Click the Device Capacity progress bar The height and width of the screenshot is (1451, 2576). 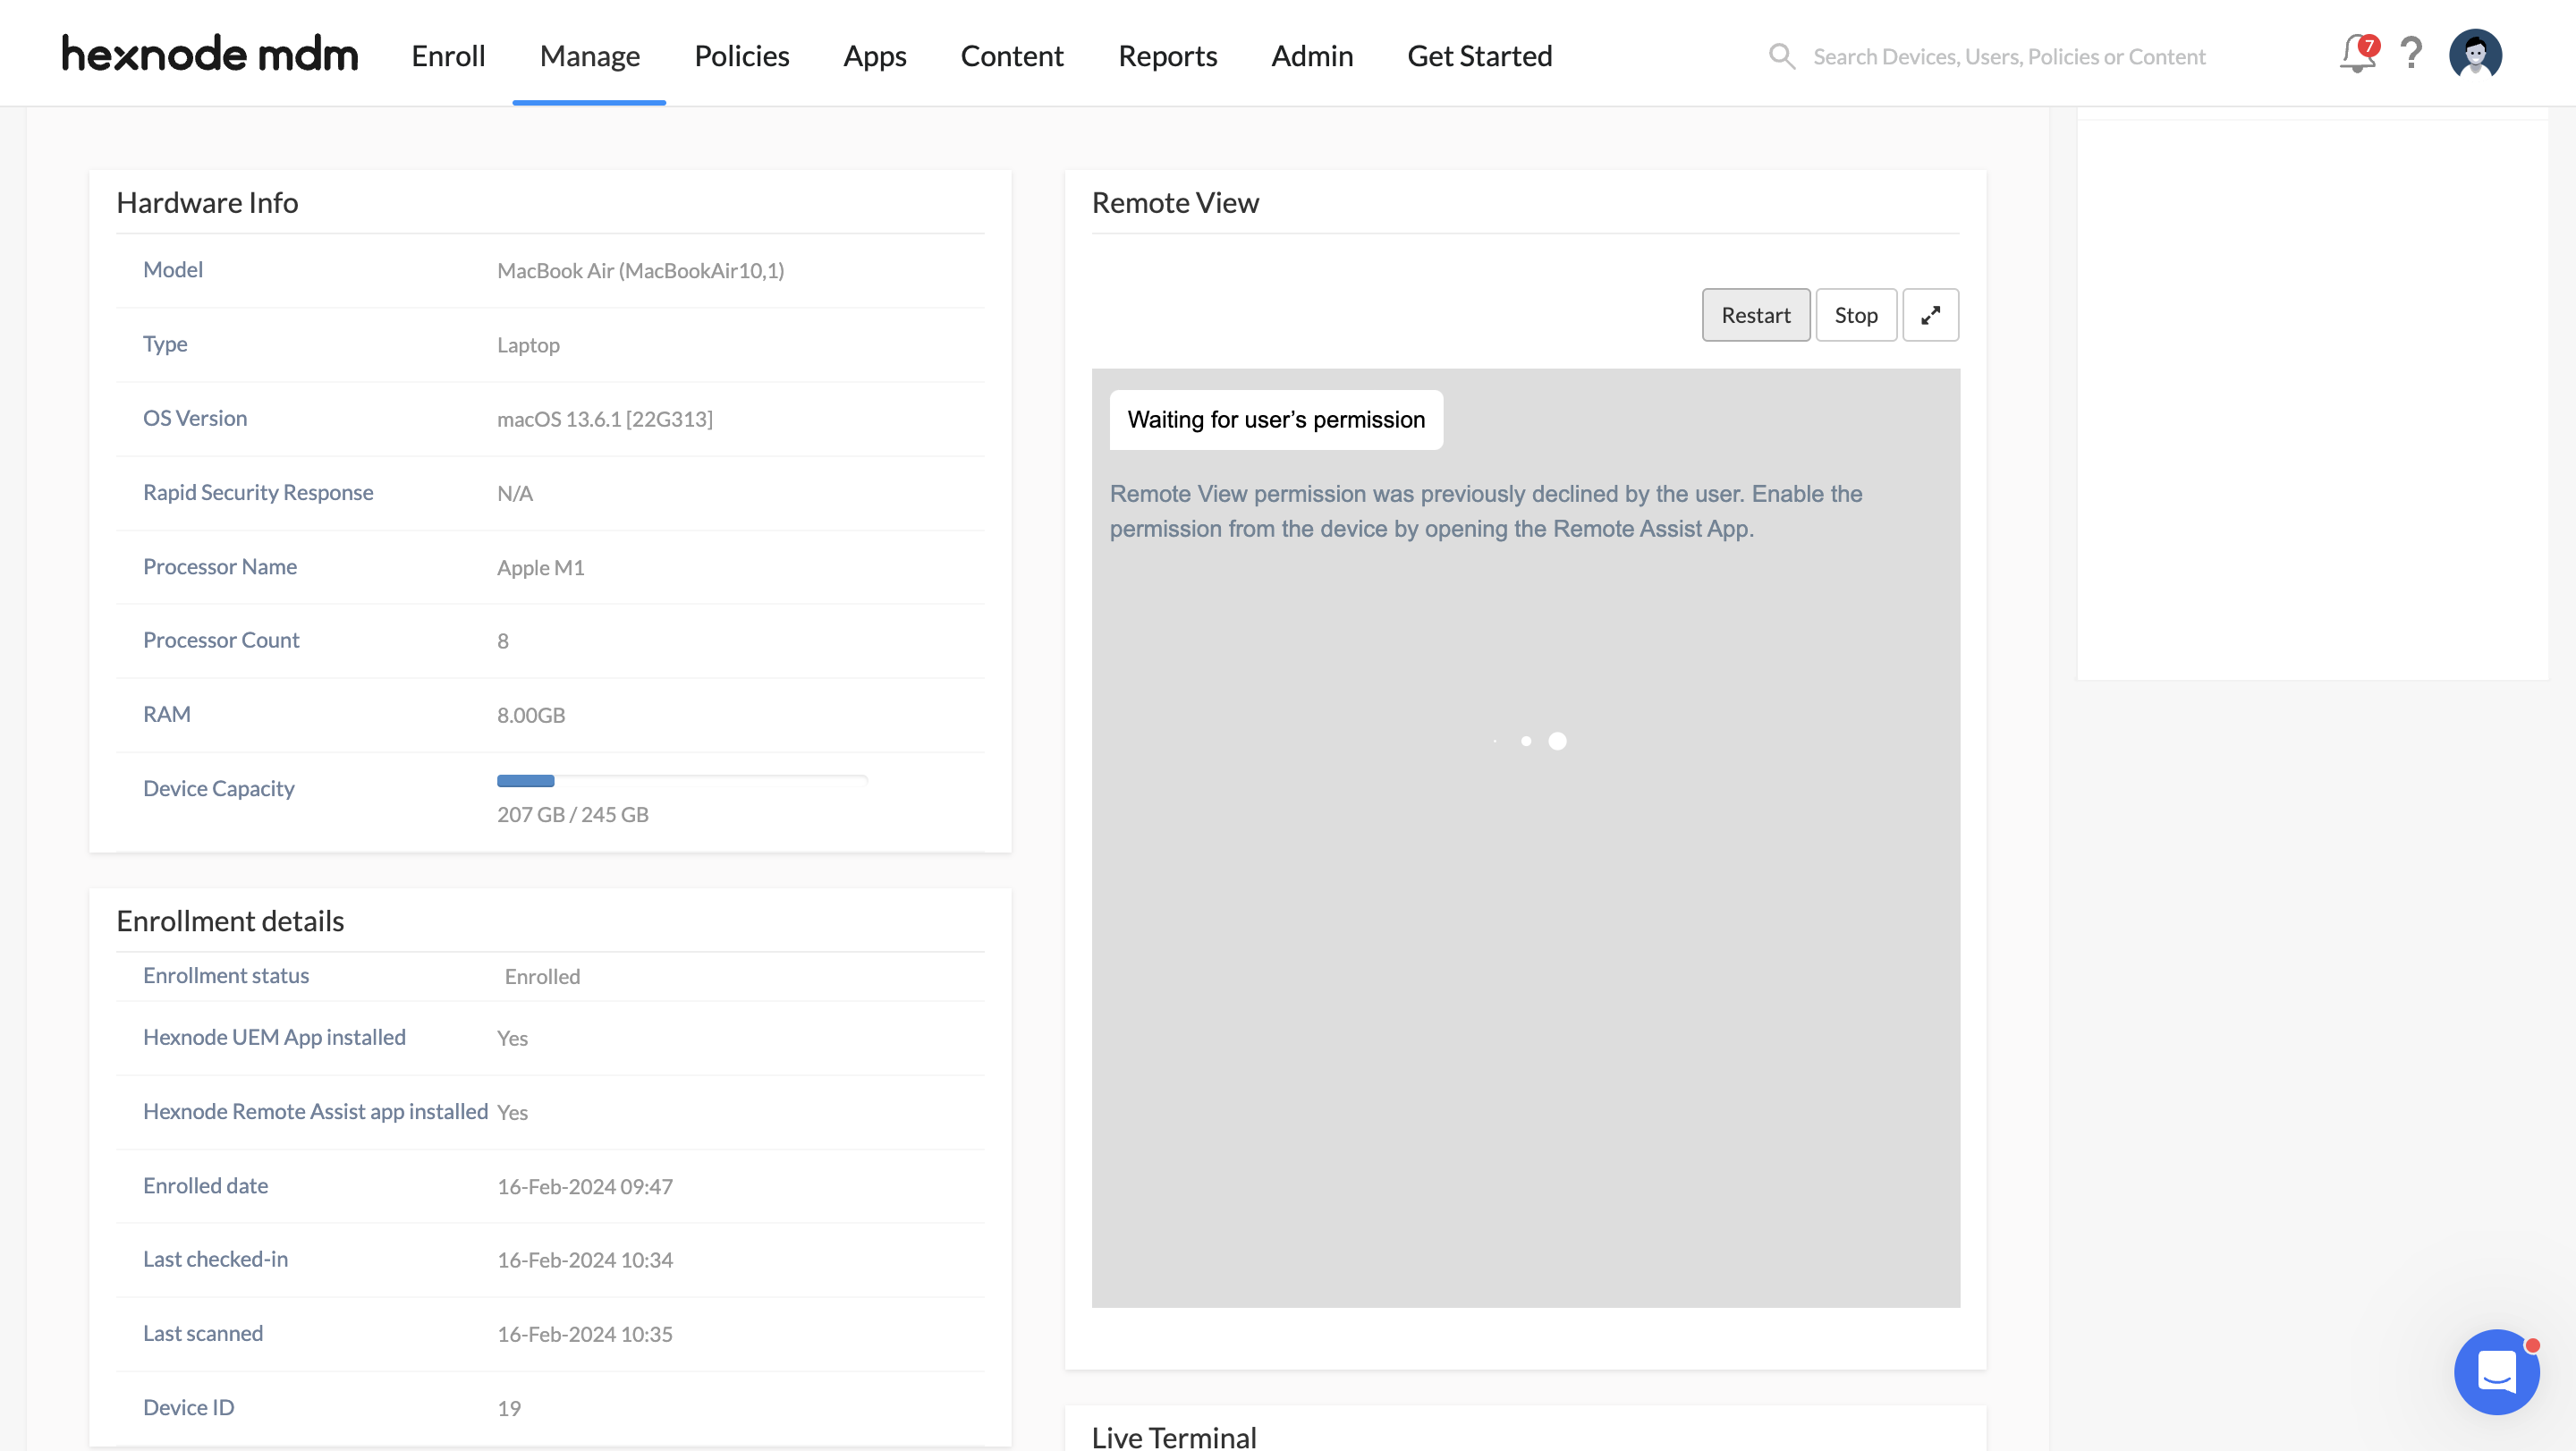(682, 781)
